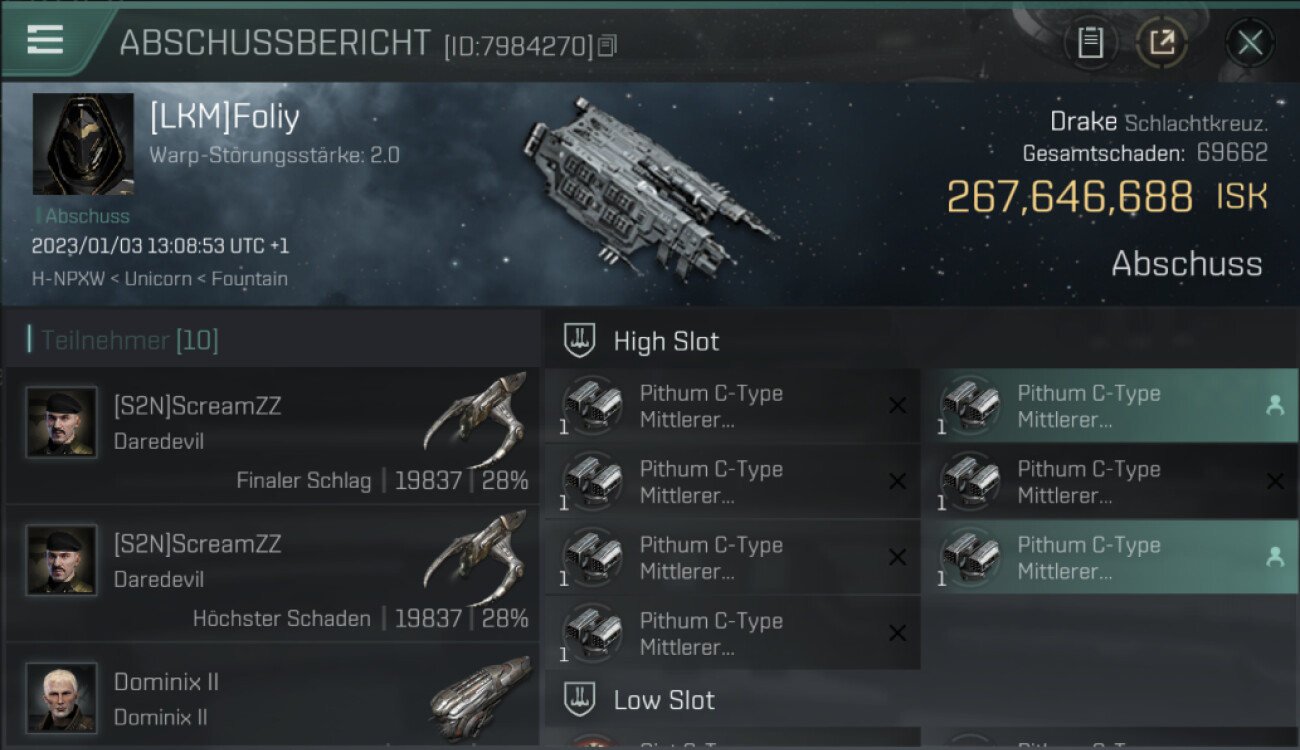Close the Abschussbericht window
1300x750 pixels.
pyautogui.click(x=1250, y=43)
